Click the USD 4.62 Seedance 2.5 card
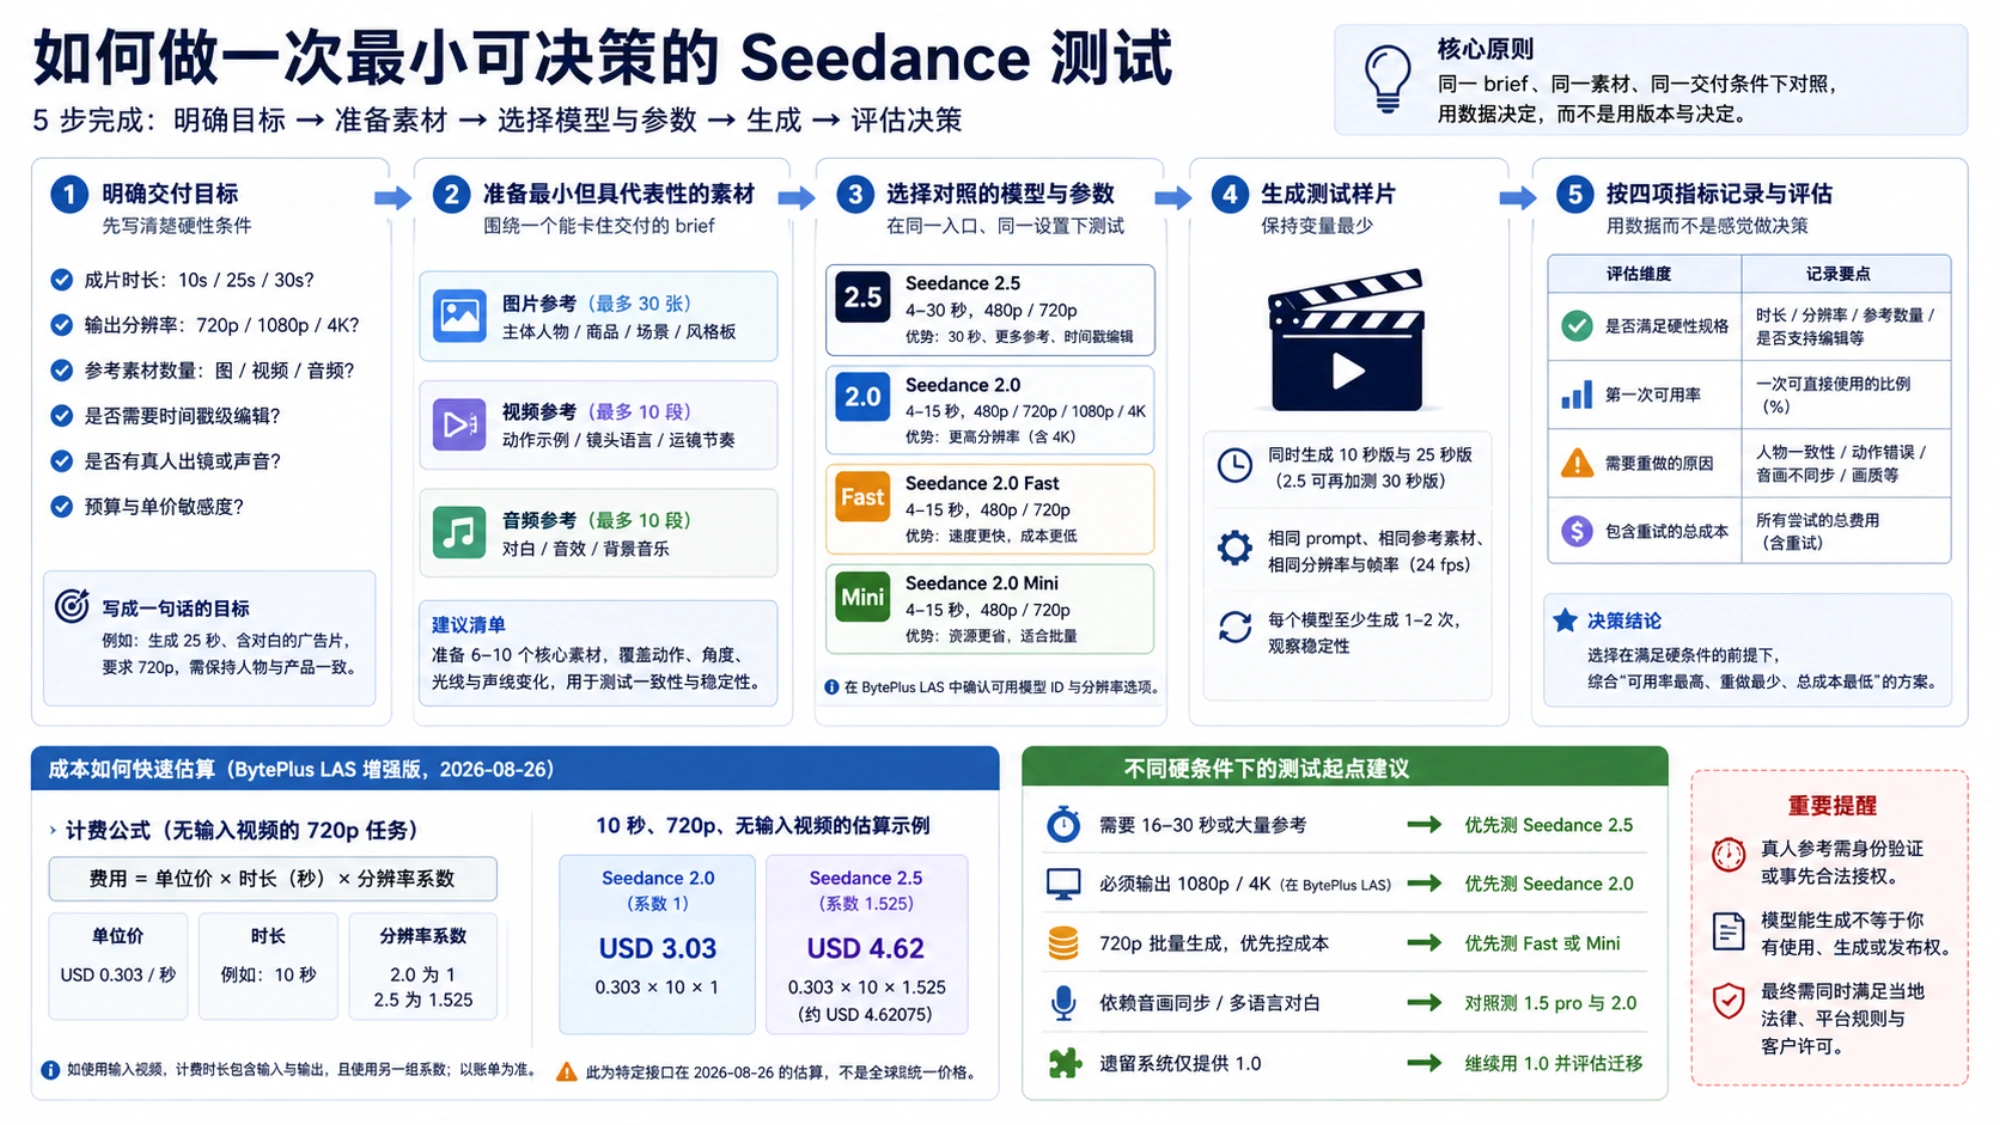Image resolution: width=2000 pixels, height=1125 pixels. (x=866, y=944)
